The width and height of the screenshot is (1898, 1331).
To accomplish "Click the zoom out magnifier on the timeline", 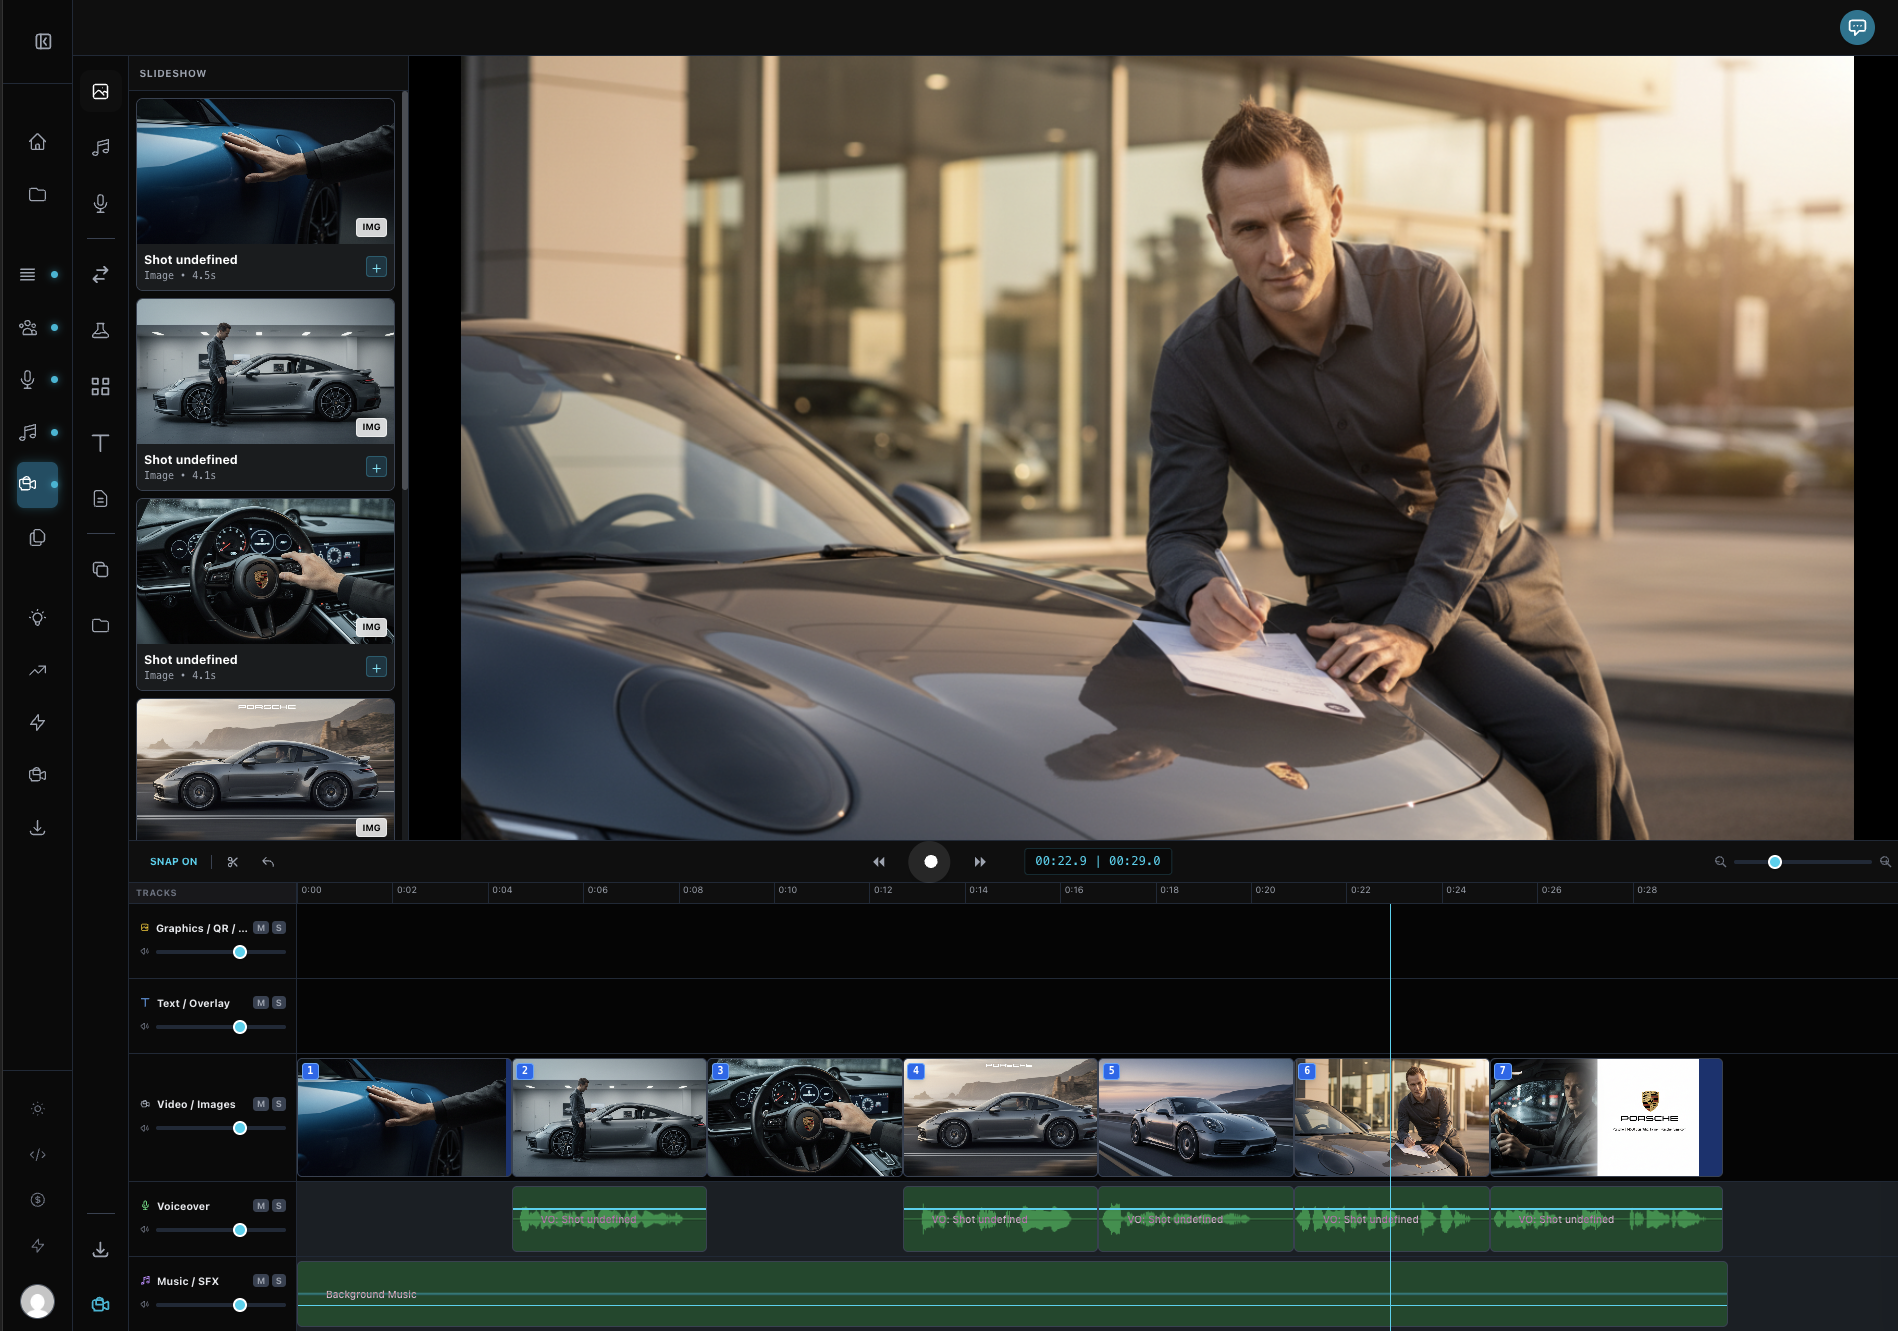I will [x=1720, y=862].
